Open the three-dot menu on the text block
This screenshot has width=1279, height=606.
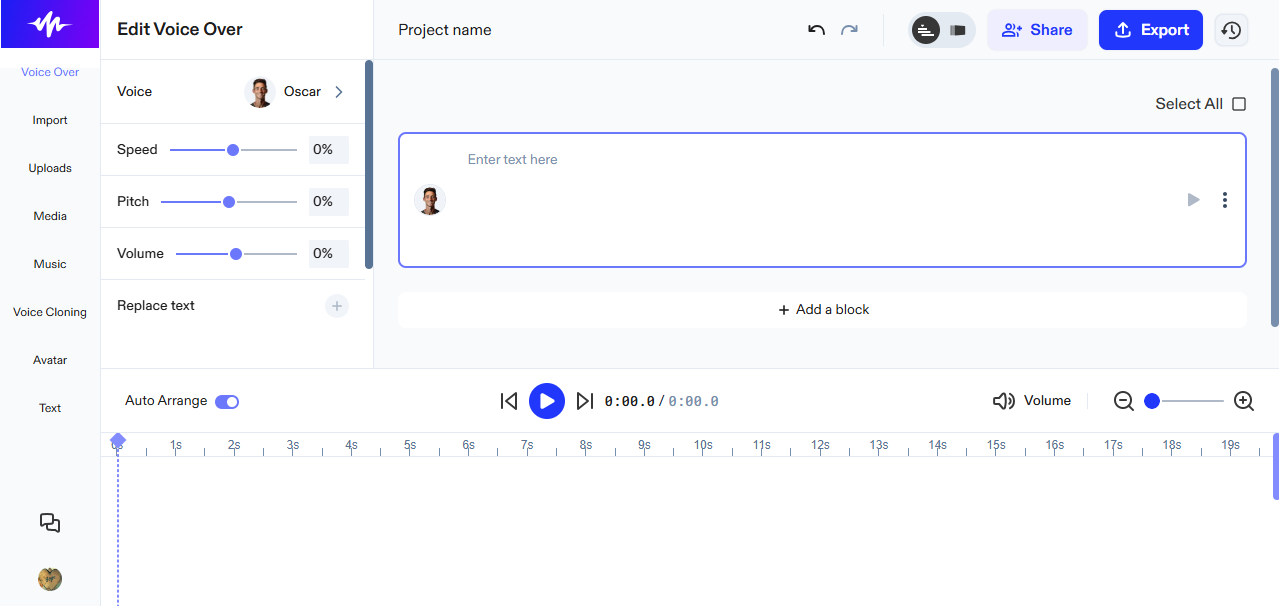point(1225,199)
